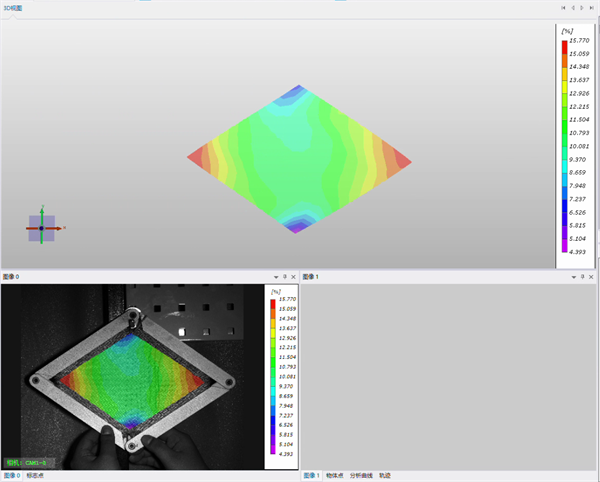Screen dimensions: 600x482
Task: Close the 图像 0 panel
Action: coord(293,277)
